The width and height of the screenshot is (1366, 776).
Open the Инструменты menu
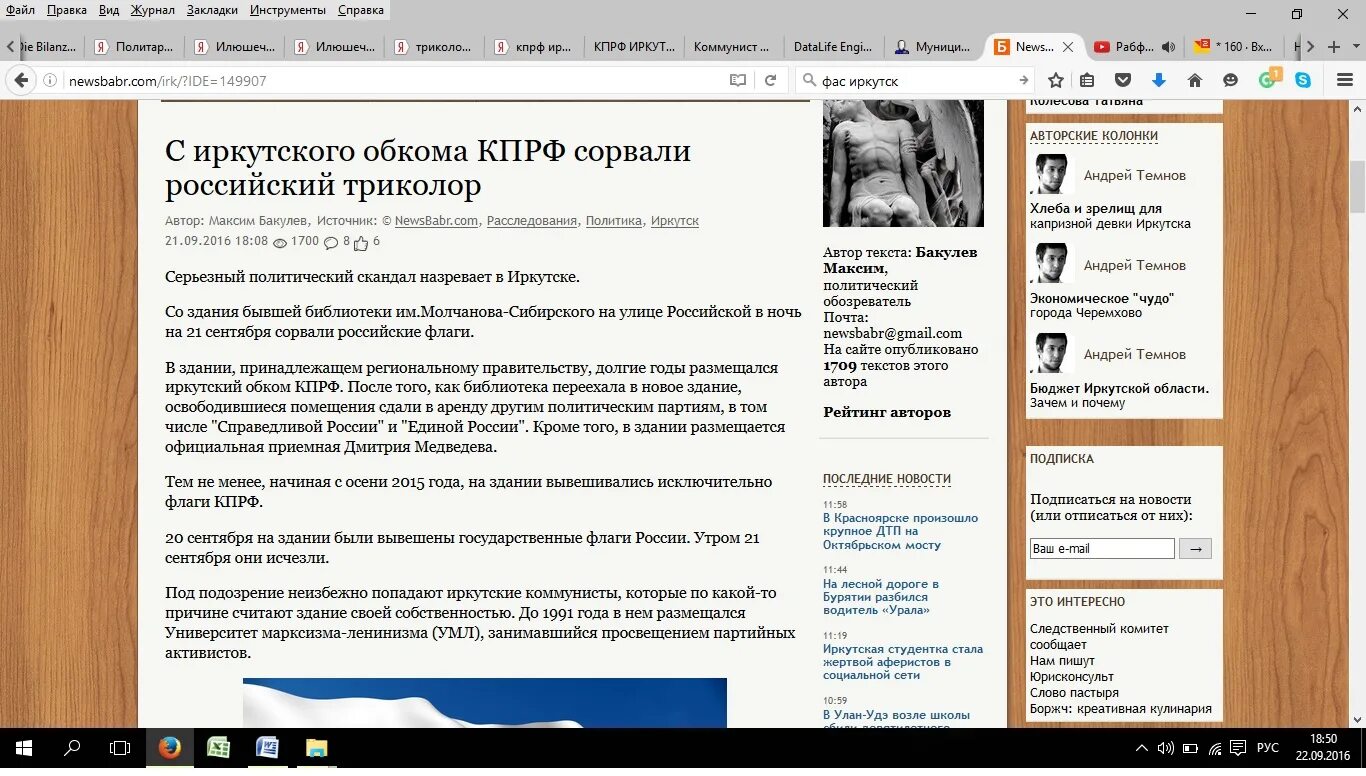(x=287, y=10)
